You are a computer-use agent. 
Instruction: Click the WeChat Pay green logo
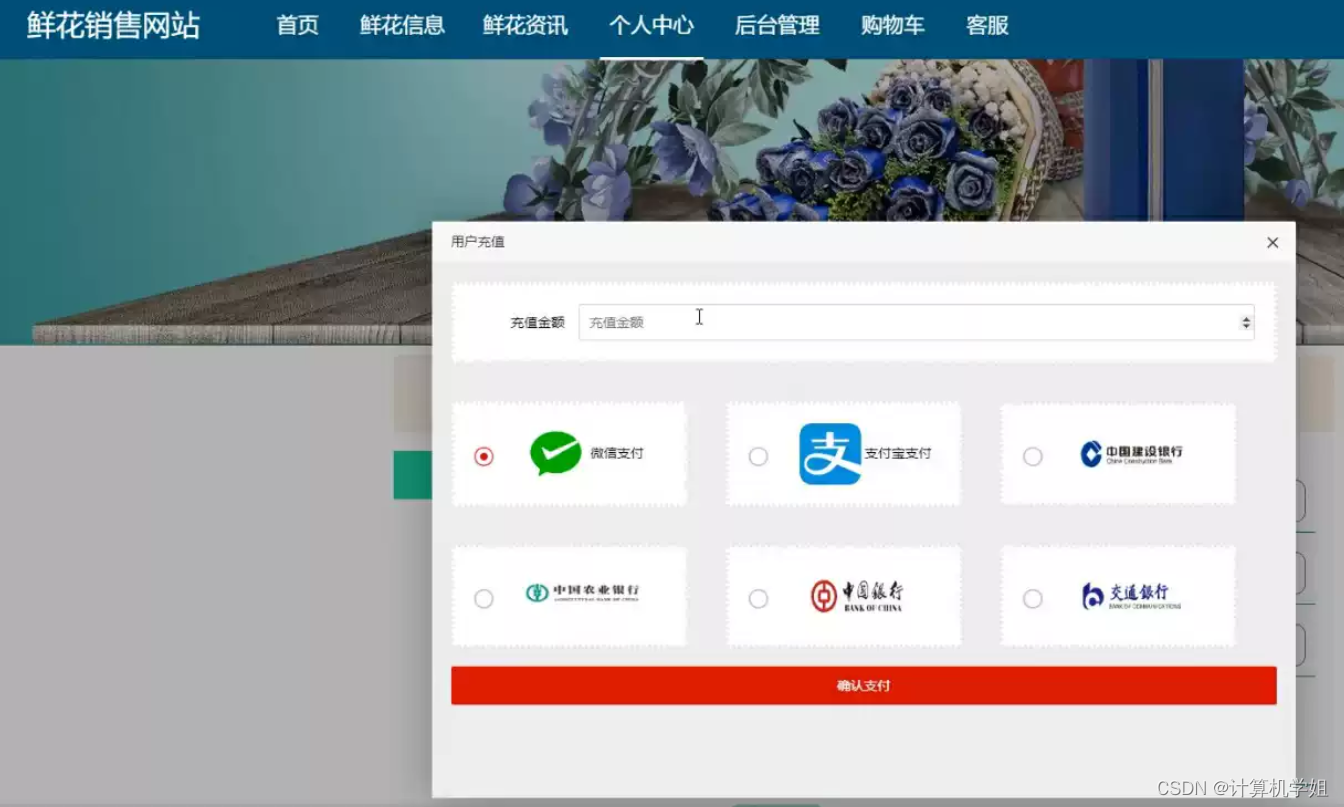(556, 453)
